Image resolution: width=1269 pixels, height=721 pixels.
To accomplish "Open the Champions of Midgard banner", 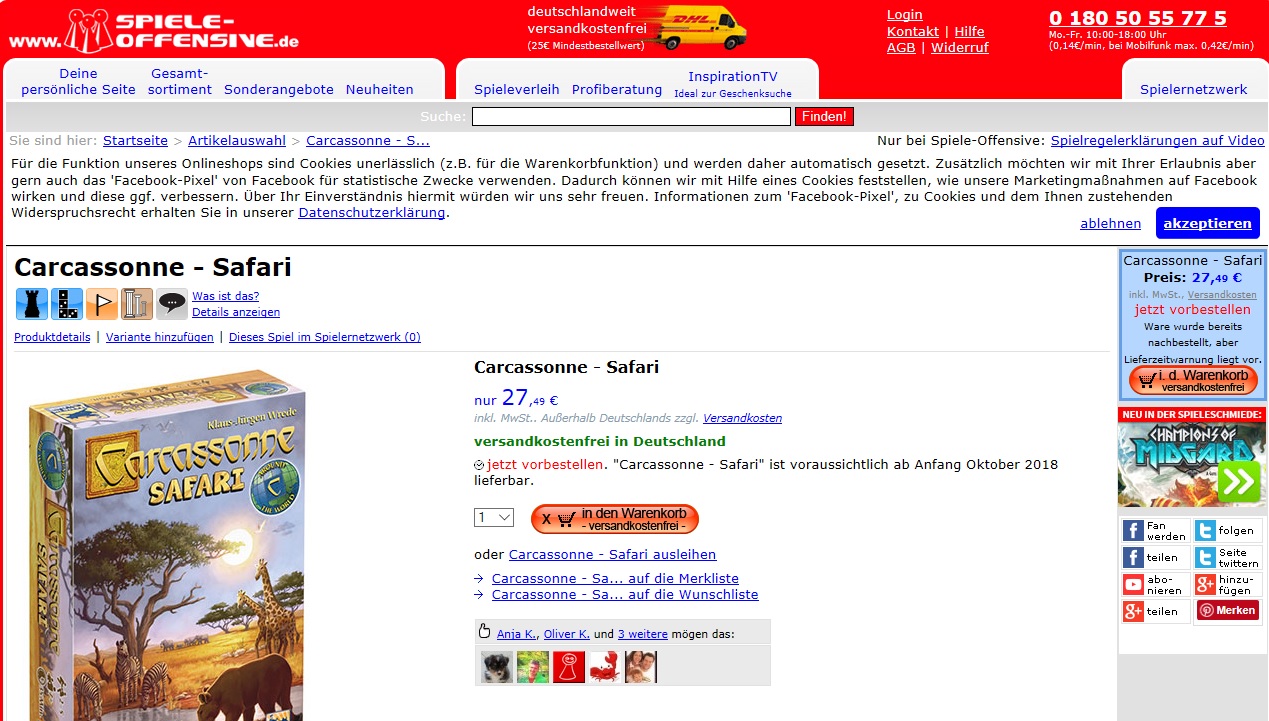I will click(1191, 464).
